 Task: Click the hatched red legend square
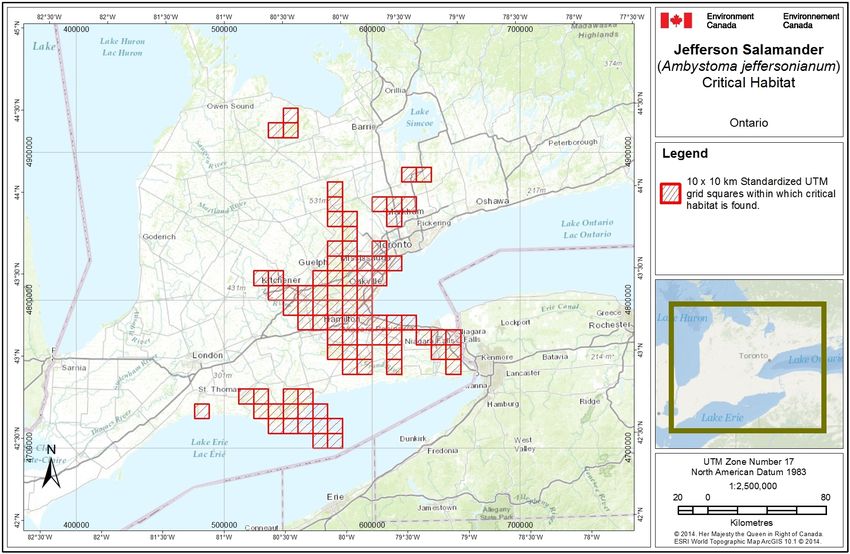(x=671, y=194)
